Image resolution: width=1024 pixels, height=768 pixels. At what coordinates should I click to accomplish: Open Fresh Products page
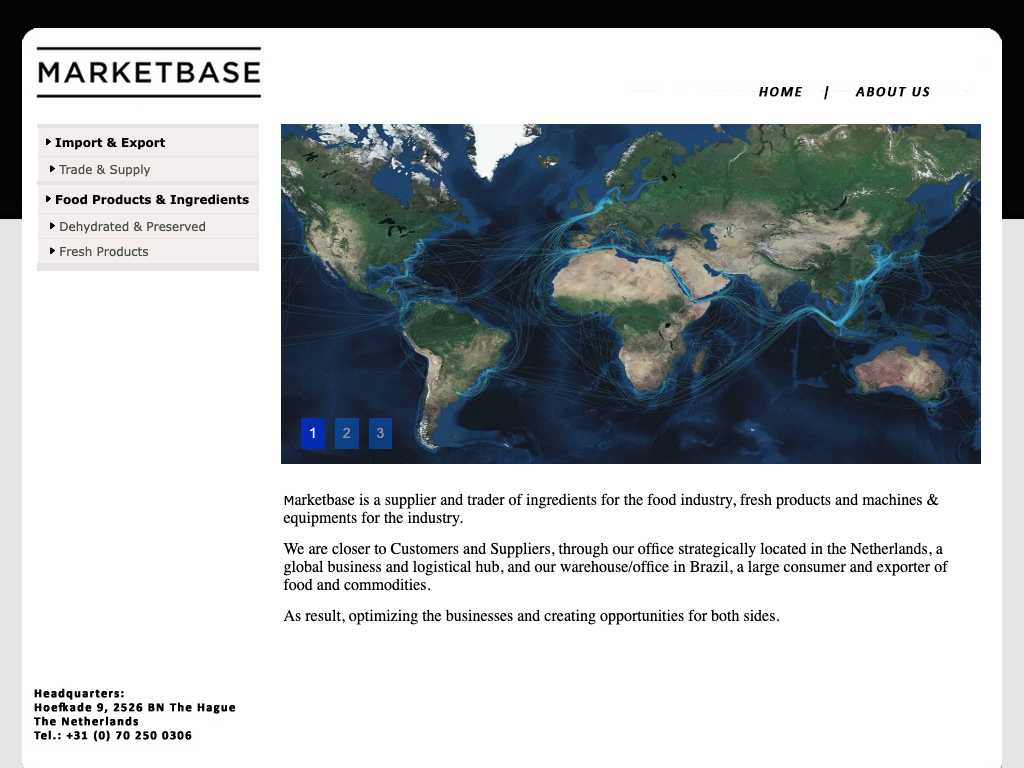click(x=104, y=252)
